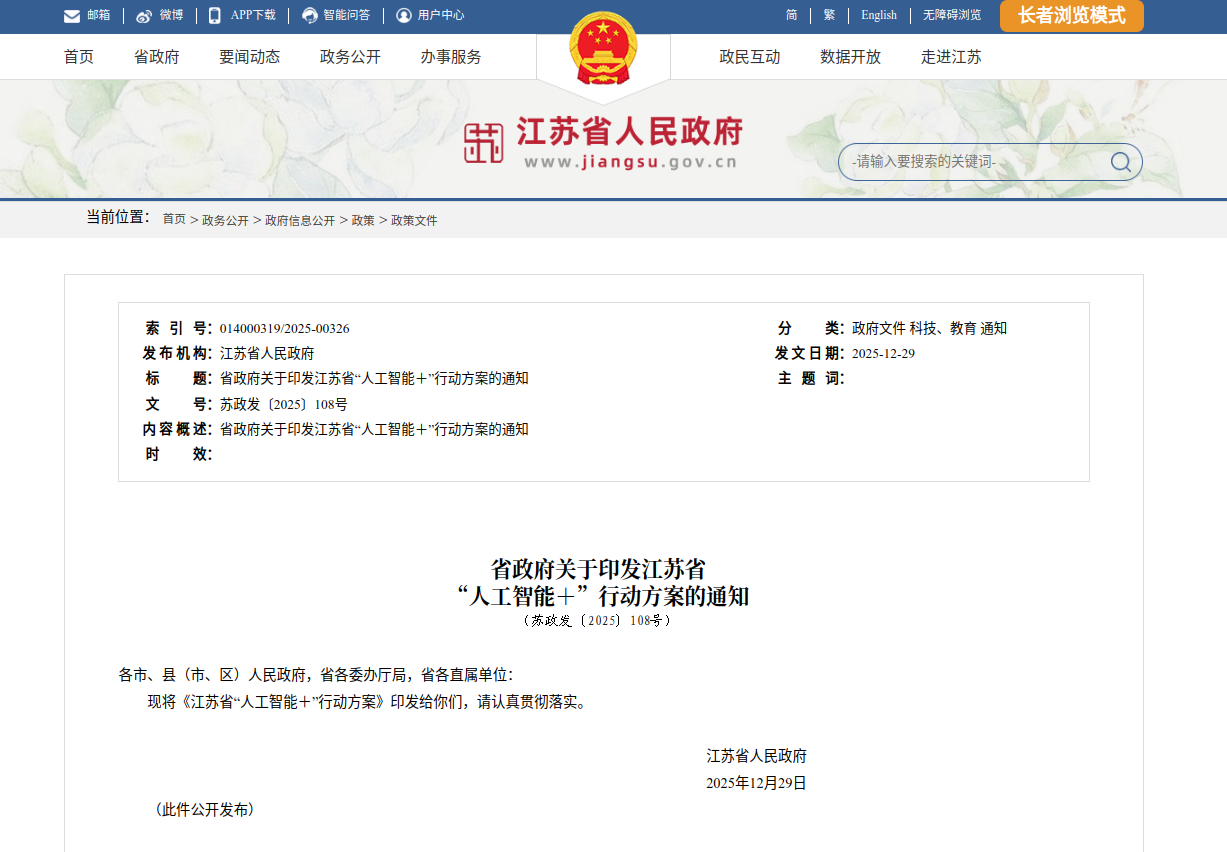The image size is (1227, 852).
Task: Switch to simplified Chinese (简)
Action: 792,15
